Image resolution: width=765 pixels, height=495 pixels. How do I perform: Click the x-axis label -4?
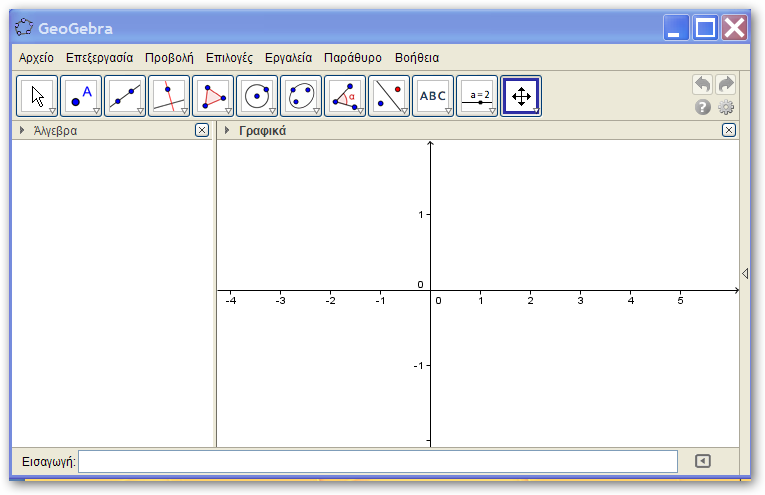pyautogui.click(x=231, y=300)
